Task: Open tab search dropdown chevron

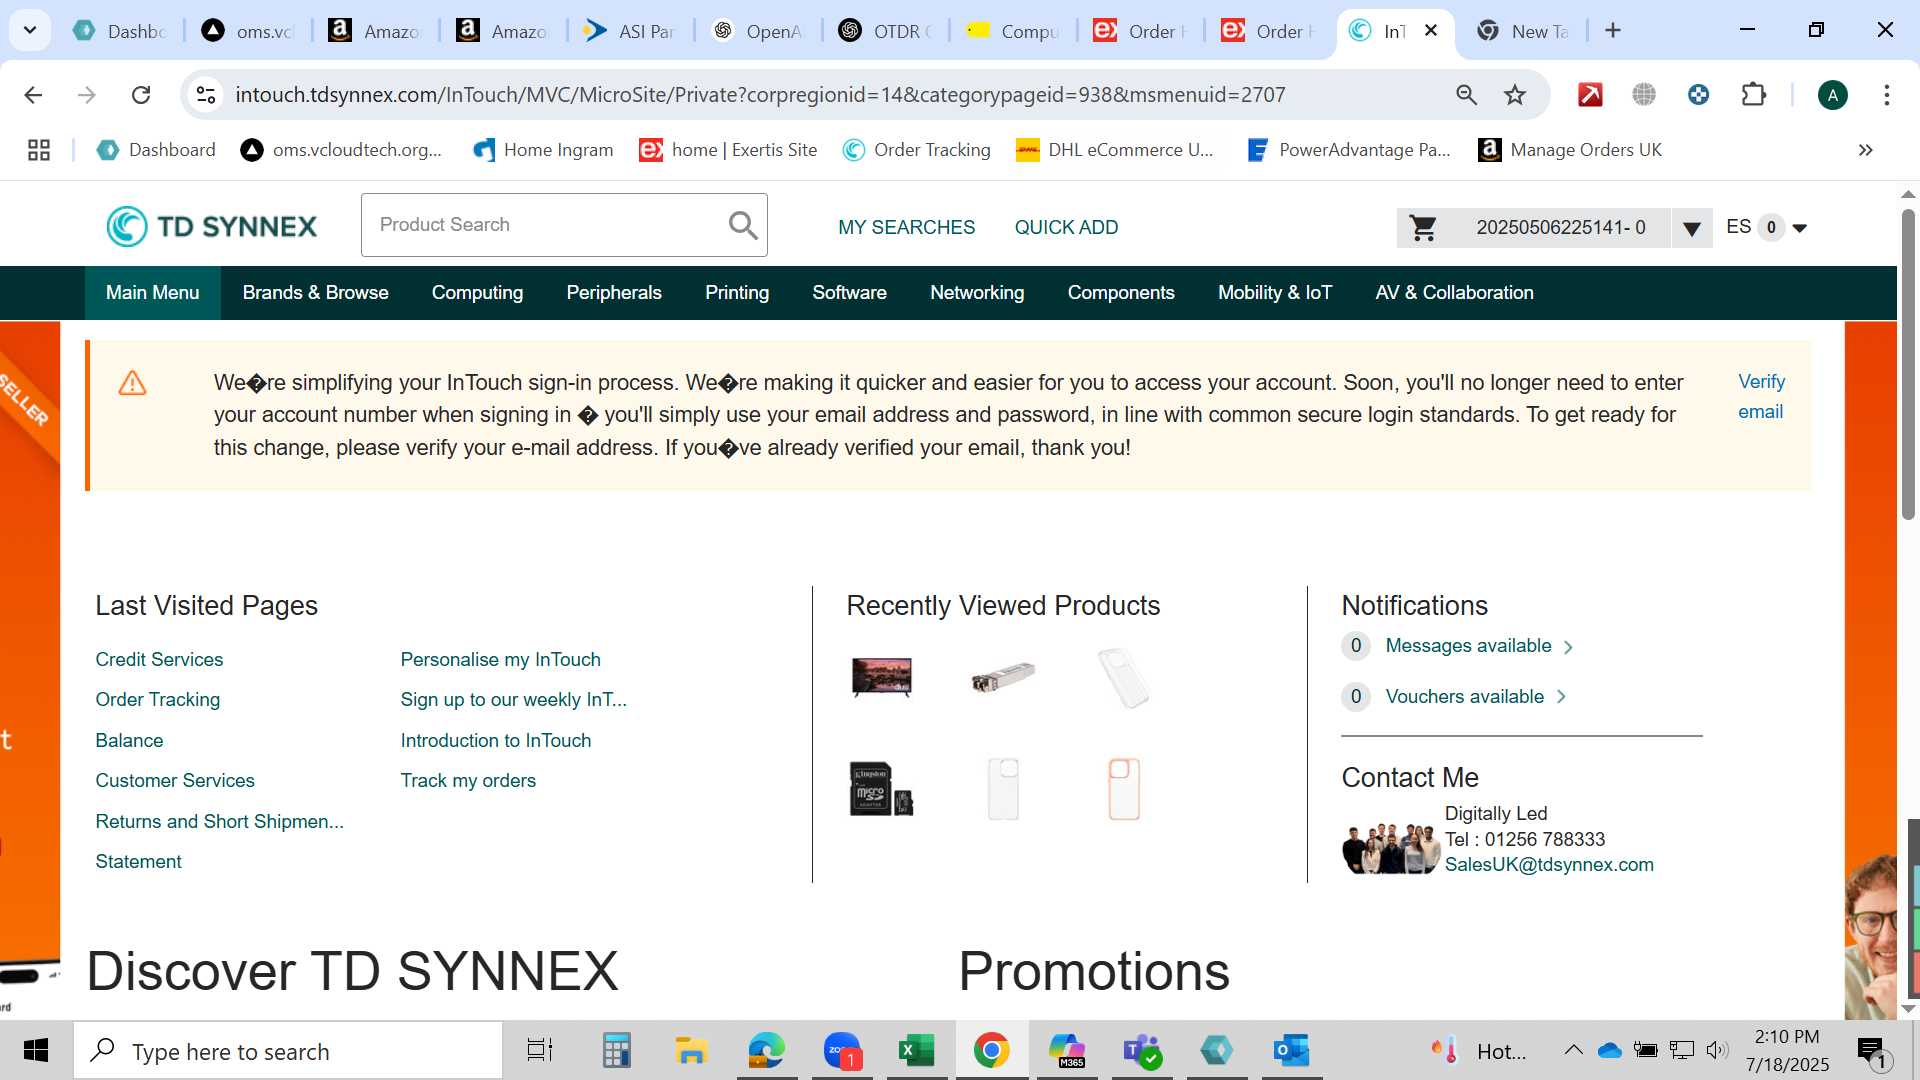Action: coord(30,30)
